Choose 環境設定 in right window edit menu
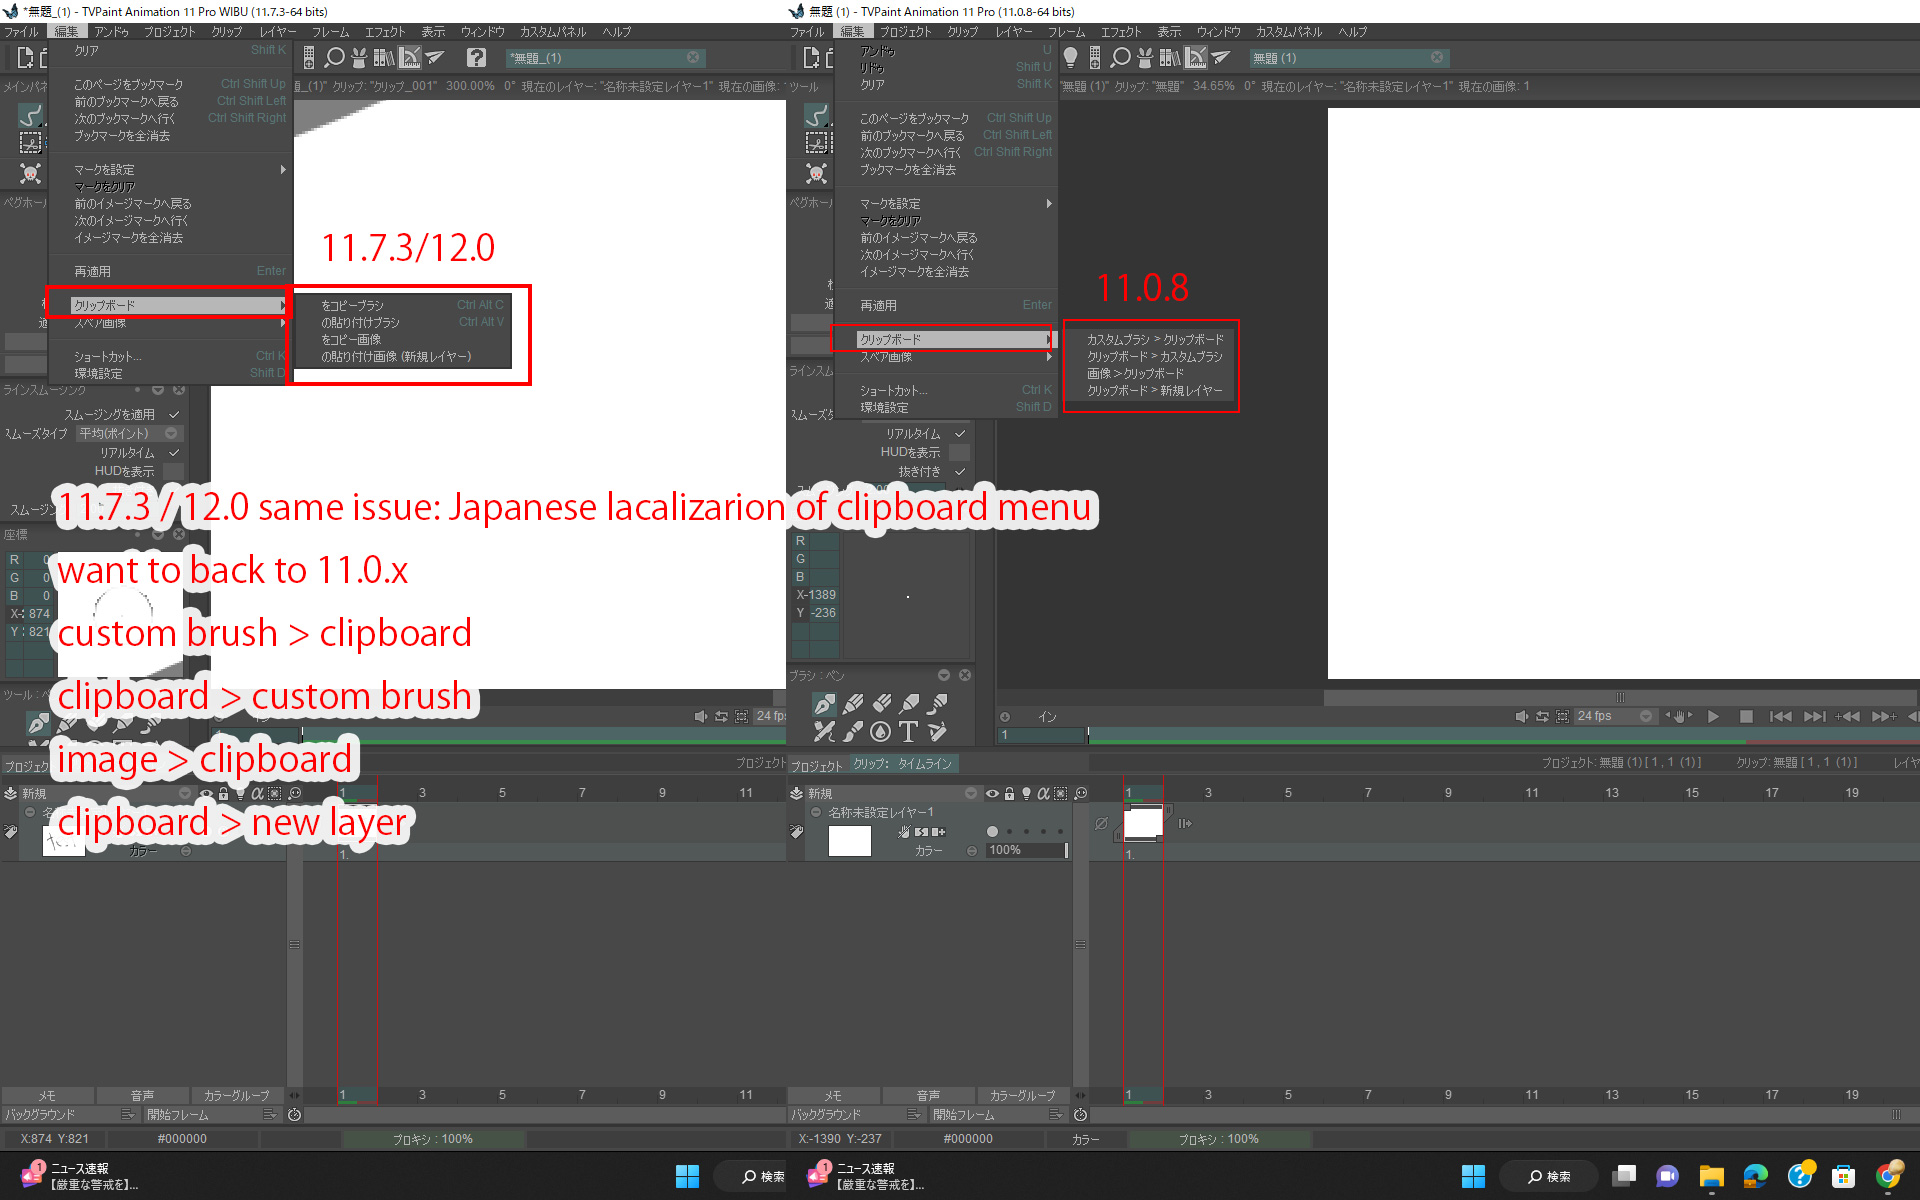 (955, 407)
